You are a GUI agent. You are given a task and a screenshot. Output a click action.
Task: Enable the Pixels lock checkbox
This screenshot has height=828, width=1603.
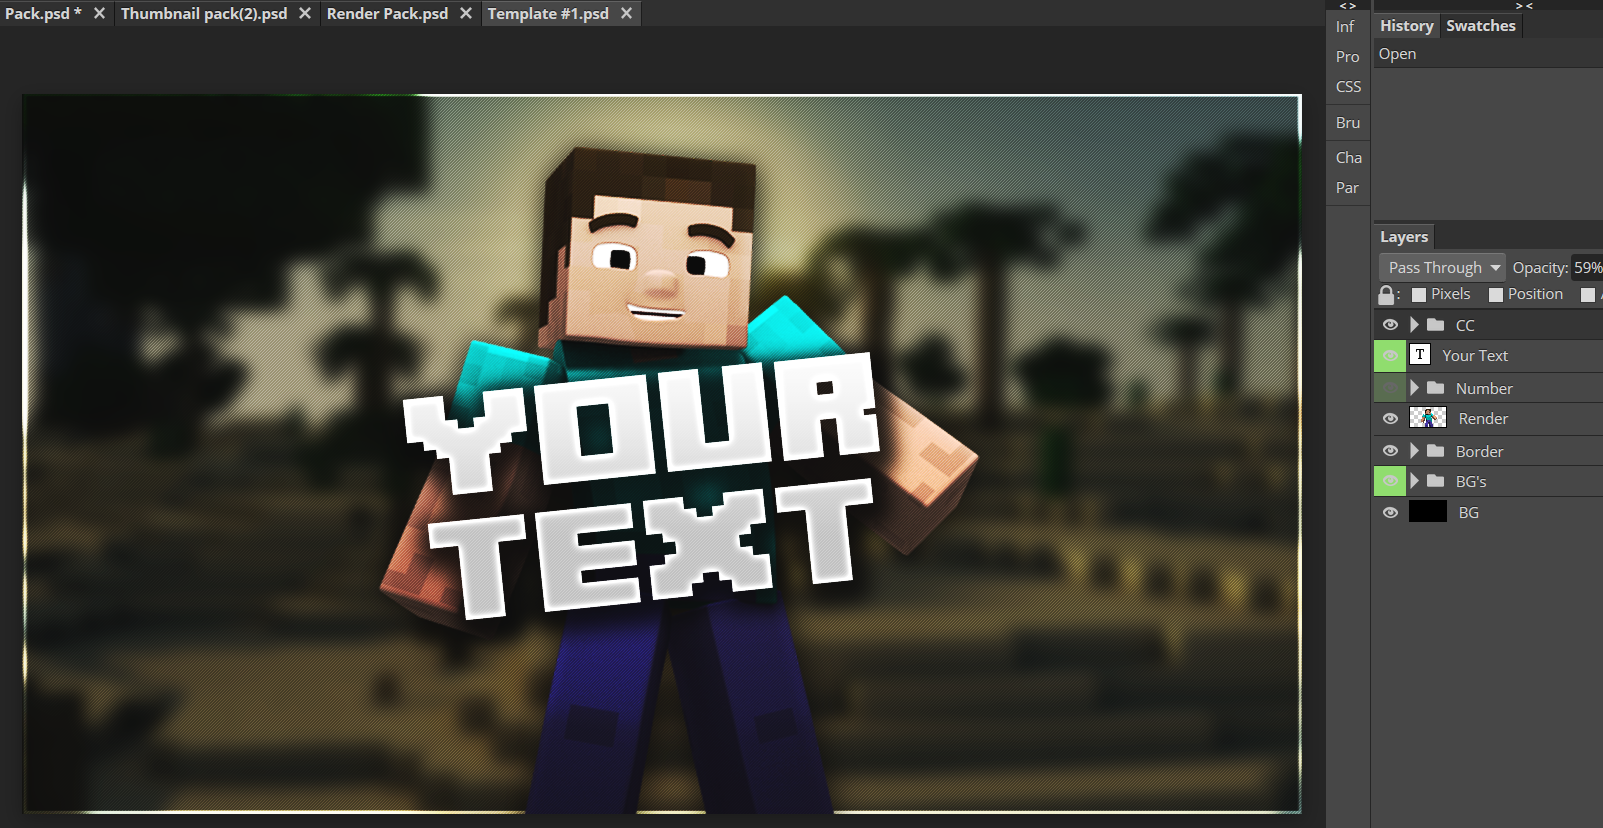pos(1419,295)
